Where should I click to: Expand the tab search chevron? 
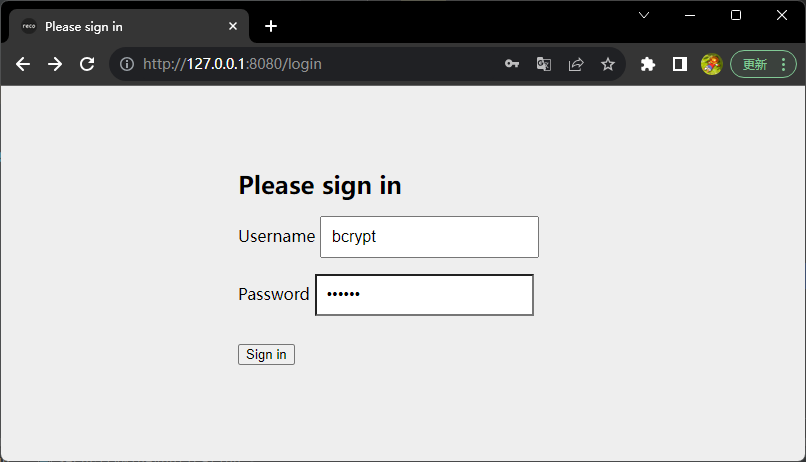coord(644,15)
